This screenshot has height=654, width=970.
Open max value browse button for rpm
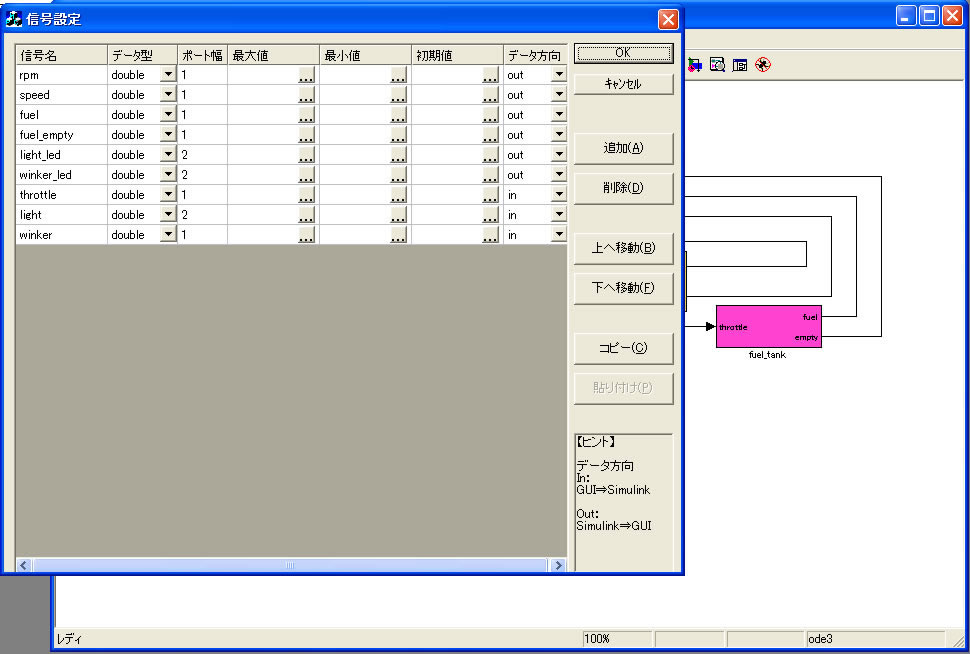click(x=306, y=75)
